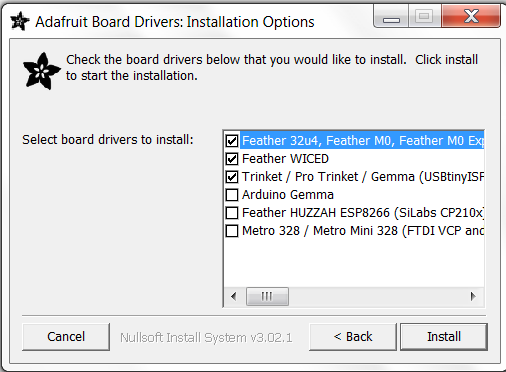Click the Adafruit star icon in title bar
The image size is (506, 372).
point(20,21)
